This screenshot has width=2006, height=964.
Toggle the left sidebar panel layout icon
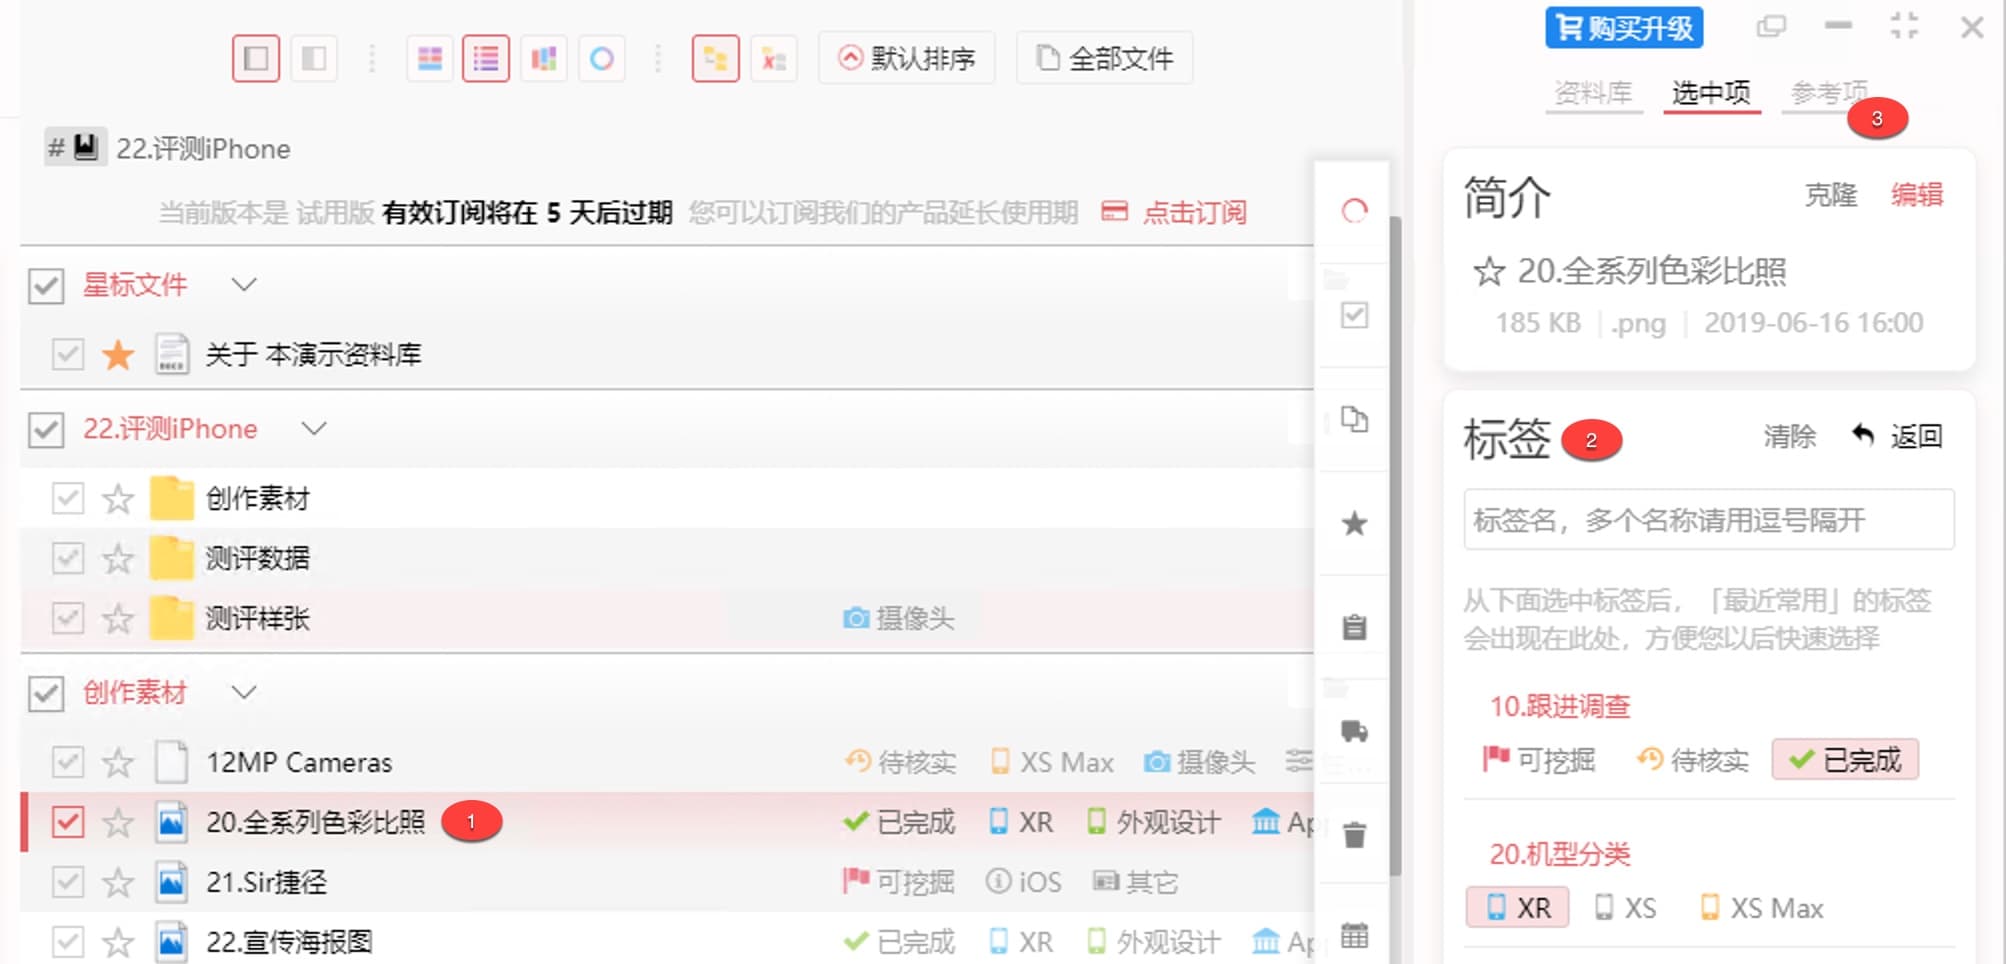click(x=256, y=58)
